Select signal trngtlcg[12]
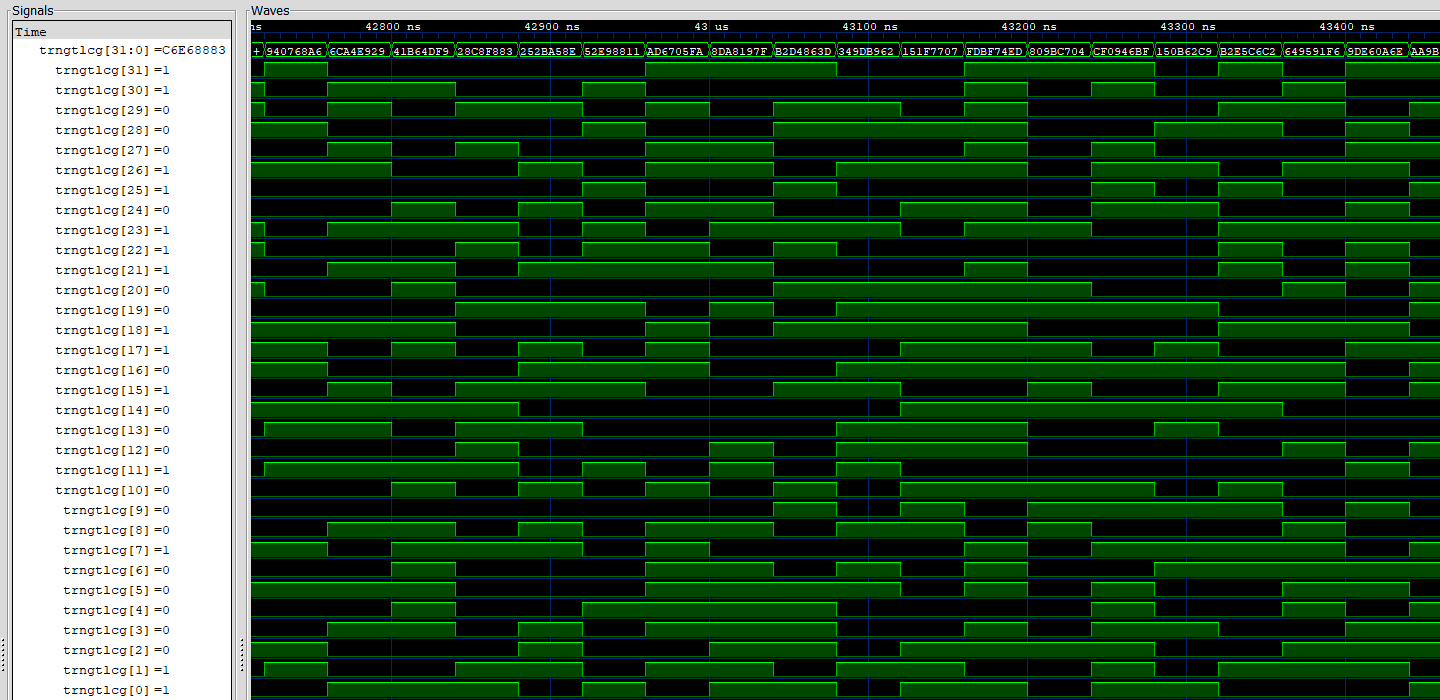 pos(112,450)
